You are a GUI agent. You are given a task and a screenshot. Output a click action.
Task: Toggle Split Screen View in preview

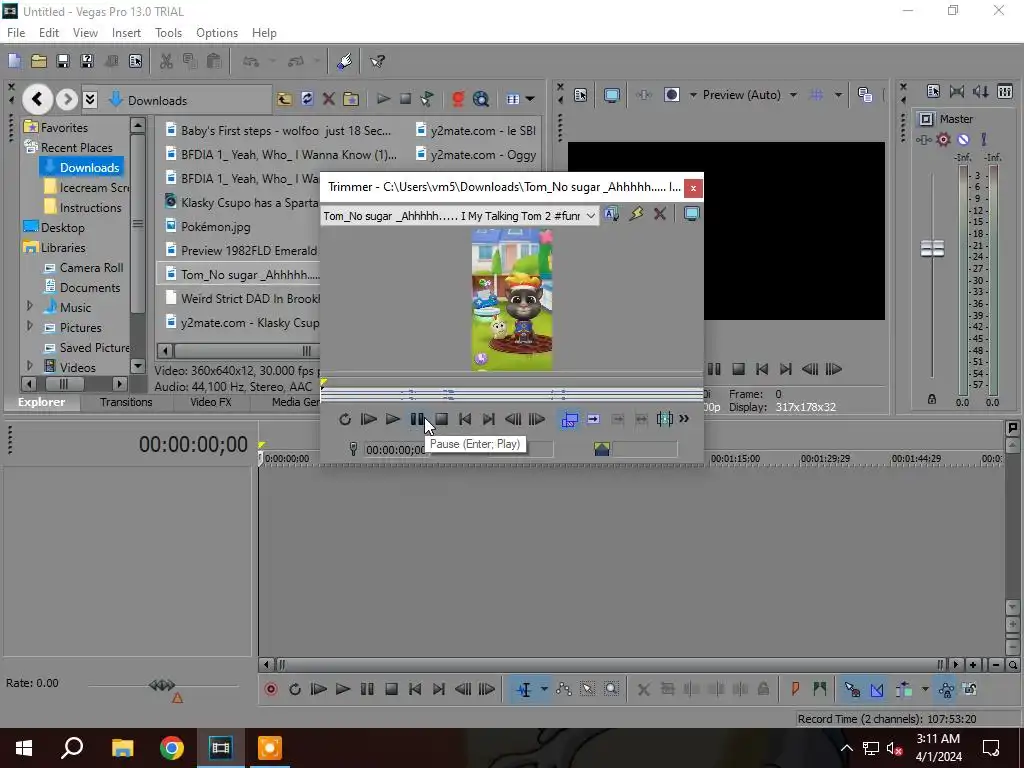click(672, 95)
